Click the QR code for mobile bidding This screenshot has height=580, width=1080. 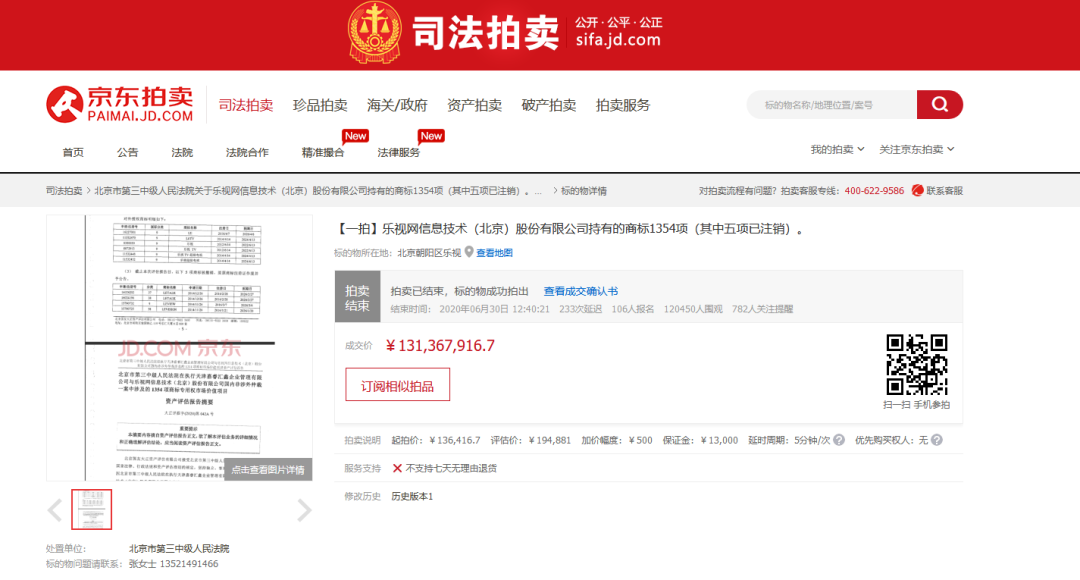coord(916,364)
